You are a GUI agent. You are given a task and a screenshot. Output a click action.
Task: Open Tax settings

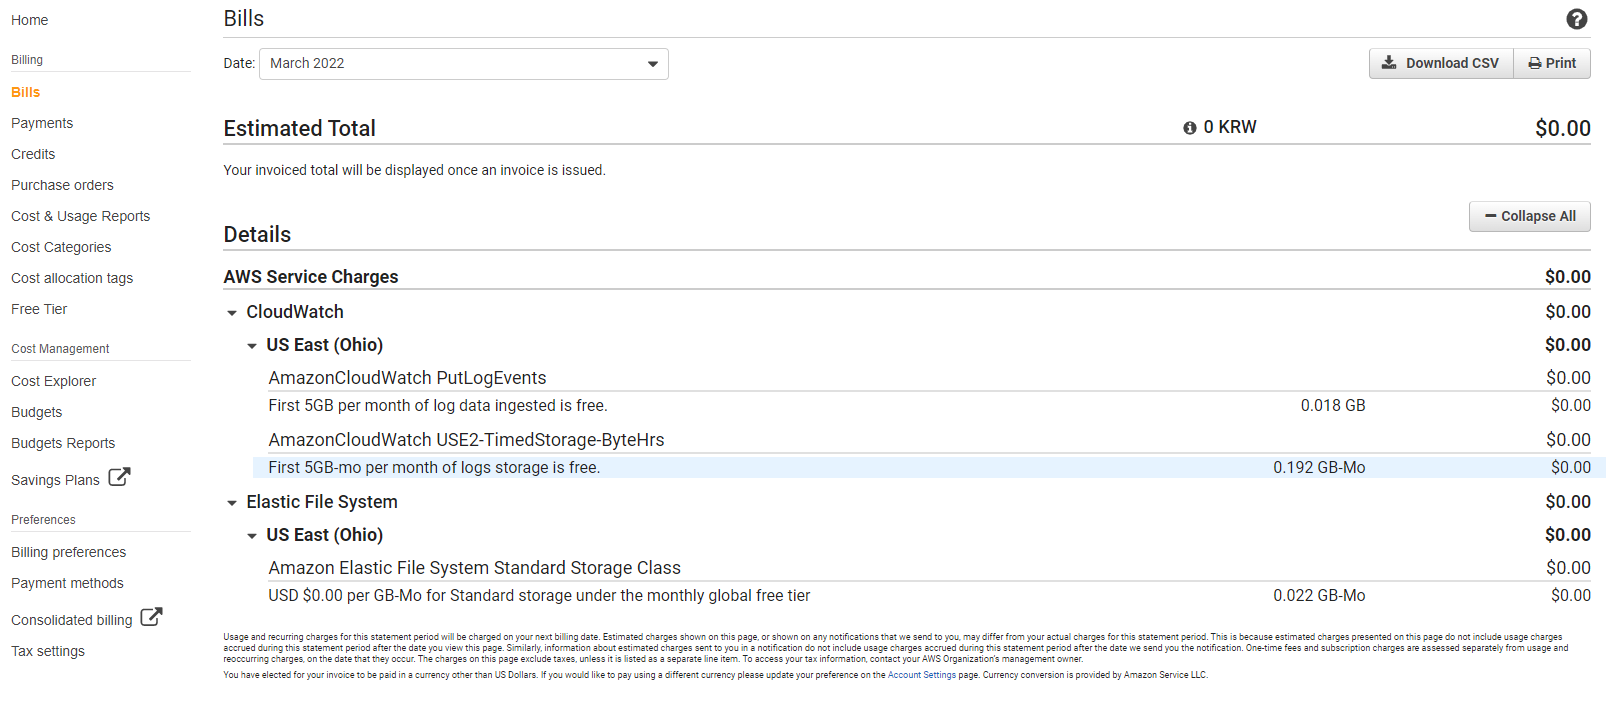pyautogui.click(x=48, y=651)
